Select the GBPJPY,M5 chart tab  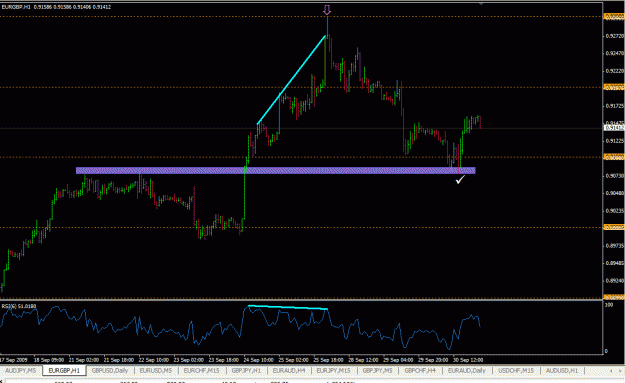(377, 371)
